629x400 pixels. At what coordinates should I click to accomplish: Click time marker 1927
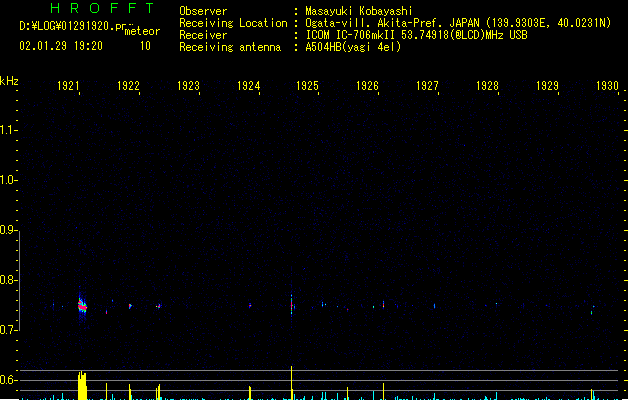[x=427, y=86]
